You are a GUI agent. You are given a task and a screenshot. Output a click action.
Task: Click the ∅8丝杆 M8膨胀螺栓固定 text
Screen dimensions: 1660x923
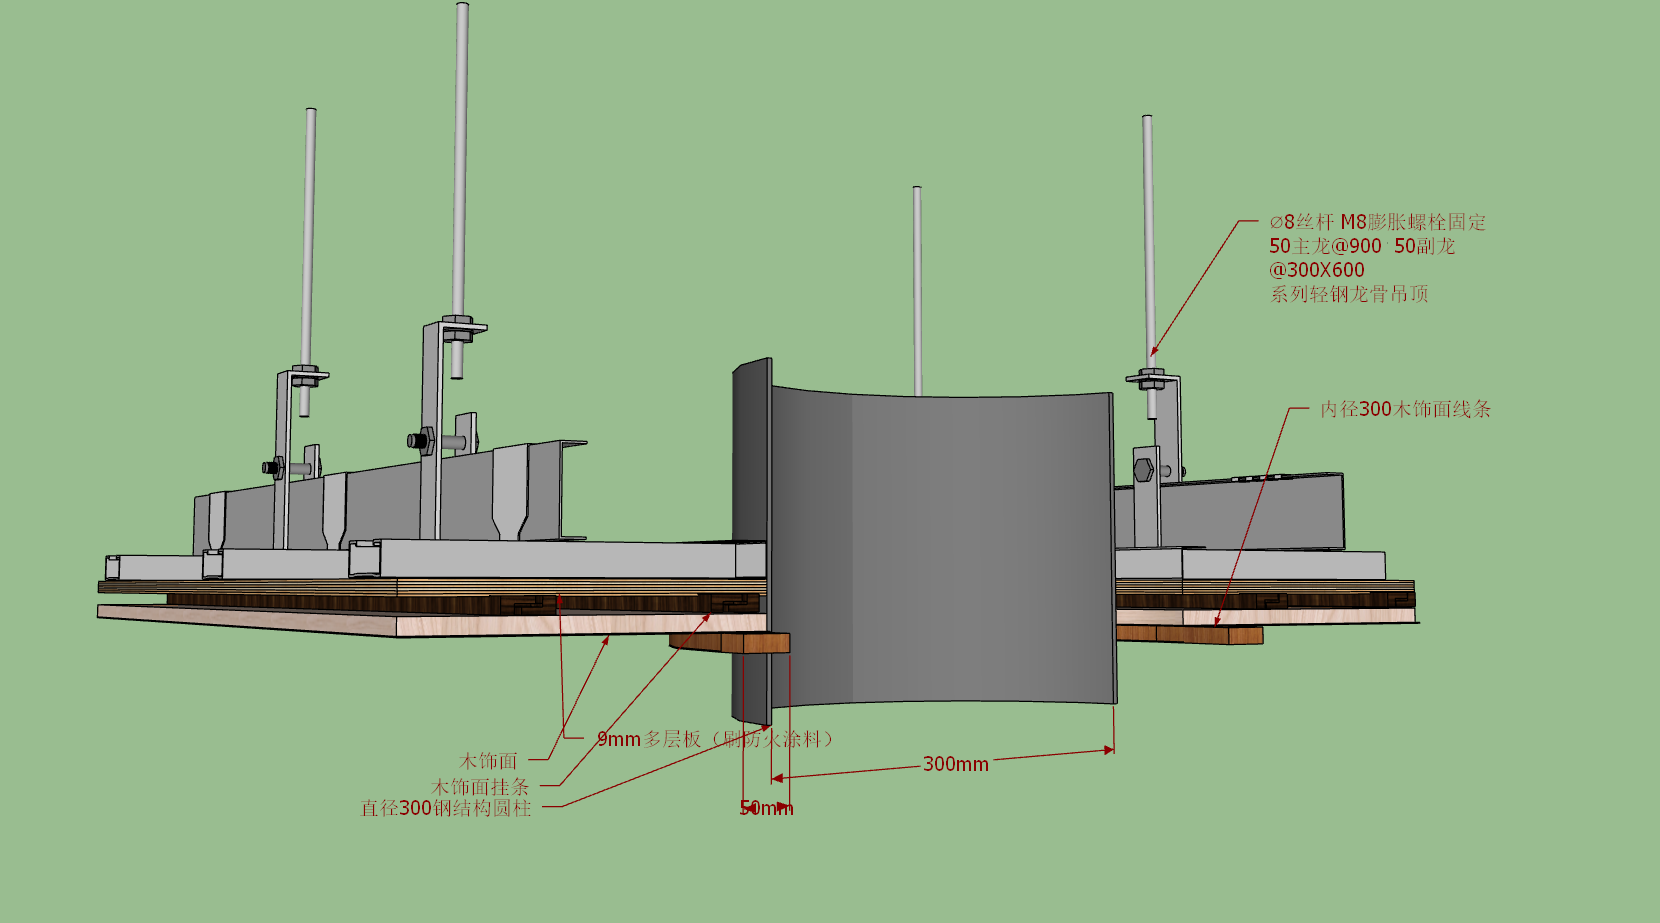click(x=1377, y=222)
